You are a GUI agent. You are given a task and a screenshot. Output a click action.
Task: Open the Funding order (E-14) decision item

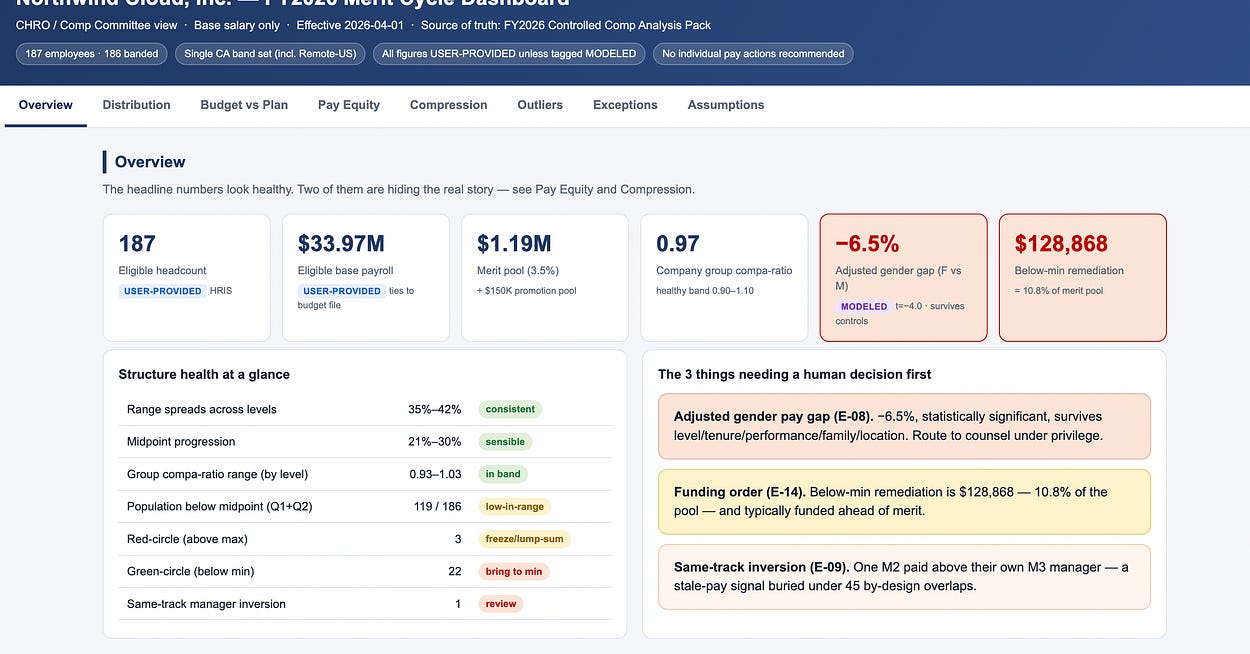tap(904, 502)
